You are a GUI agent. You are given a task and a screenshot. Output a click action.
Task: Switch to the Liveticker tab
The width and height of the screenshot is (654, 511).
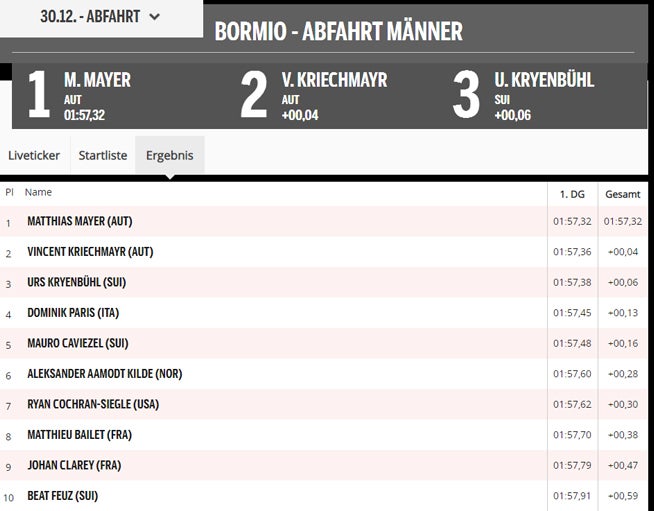click(34, 156)
